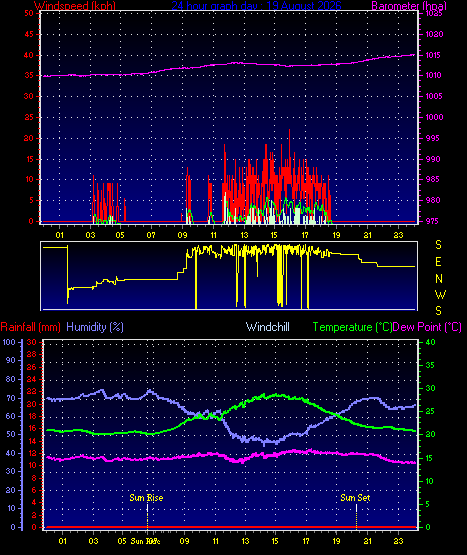Viewport: 467px width, 555px height.
Task: Click the Windspeed (kph) axis title
Action: click(x=75, y=6)
